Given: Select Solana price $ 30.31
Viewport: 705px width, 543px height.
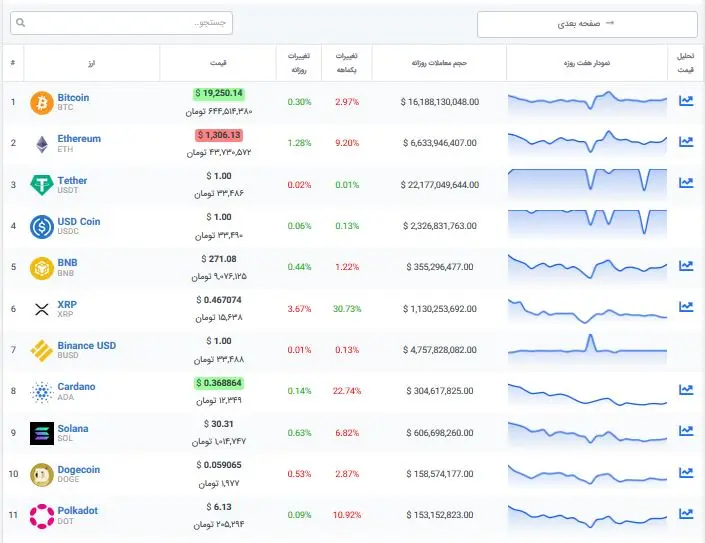Looking at the screenshot, I should [219, 424].
